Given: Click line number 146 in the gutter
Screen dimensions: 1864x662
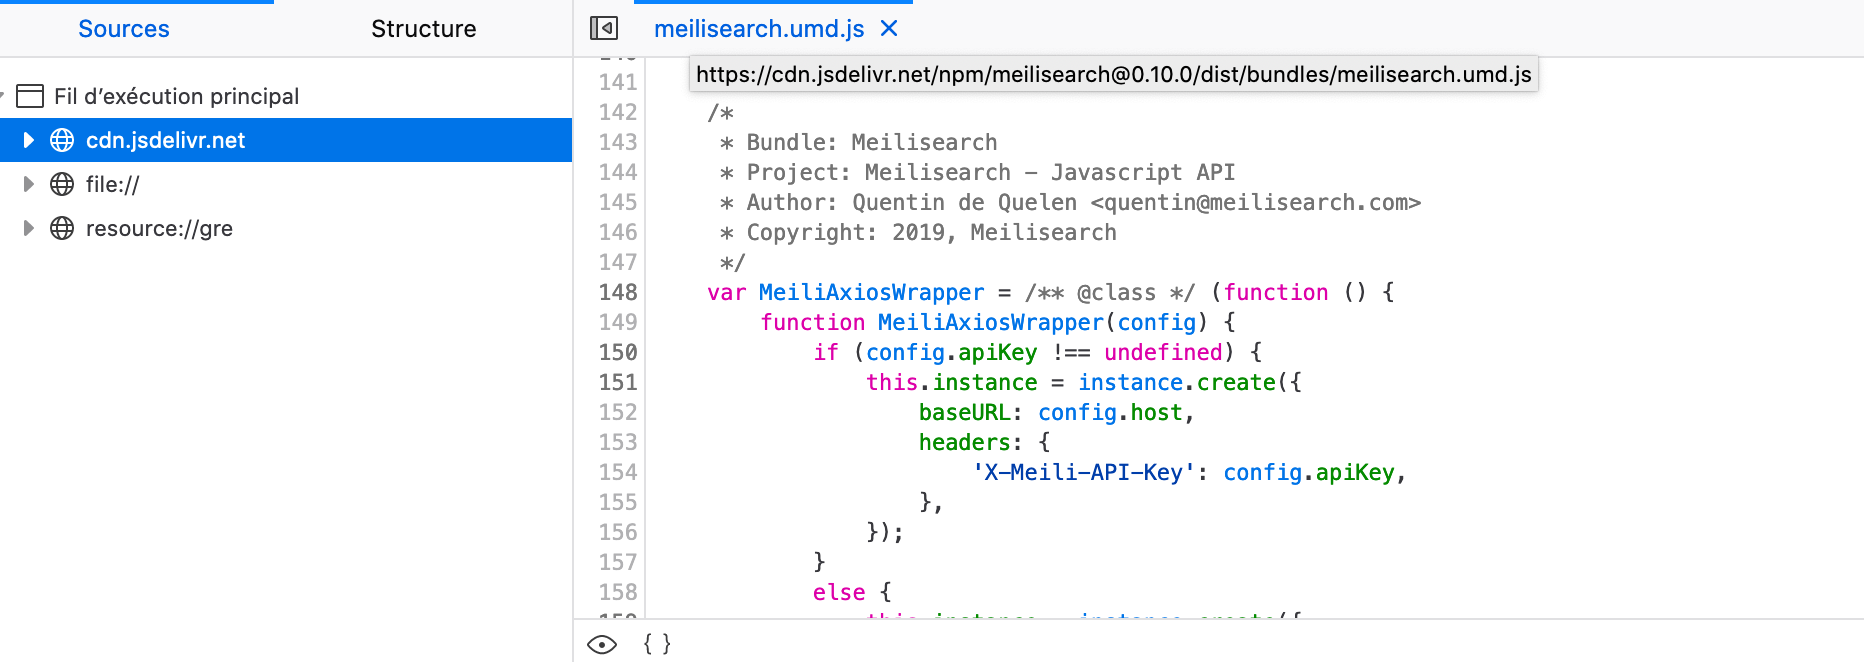Looking at the screenshot, I should (617, 232).
